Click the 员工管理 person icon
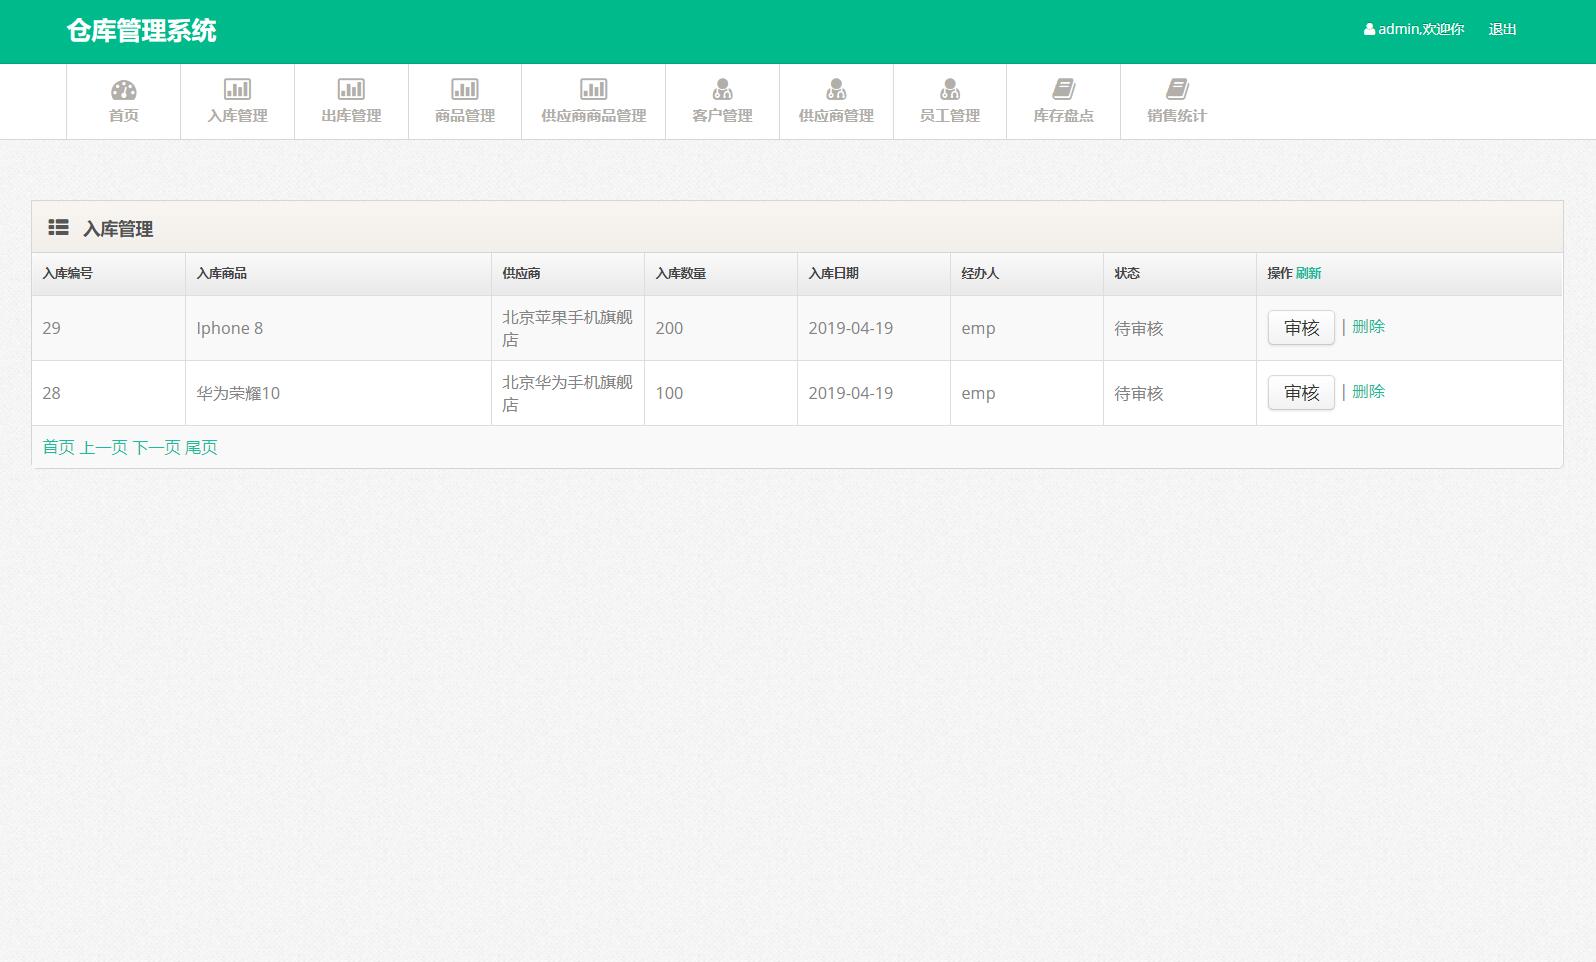Image resolution: width=1596 pixels, height=962 pixels. point(950,90)
